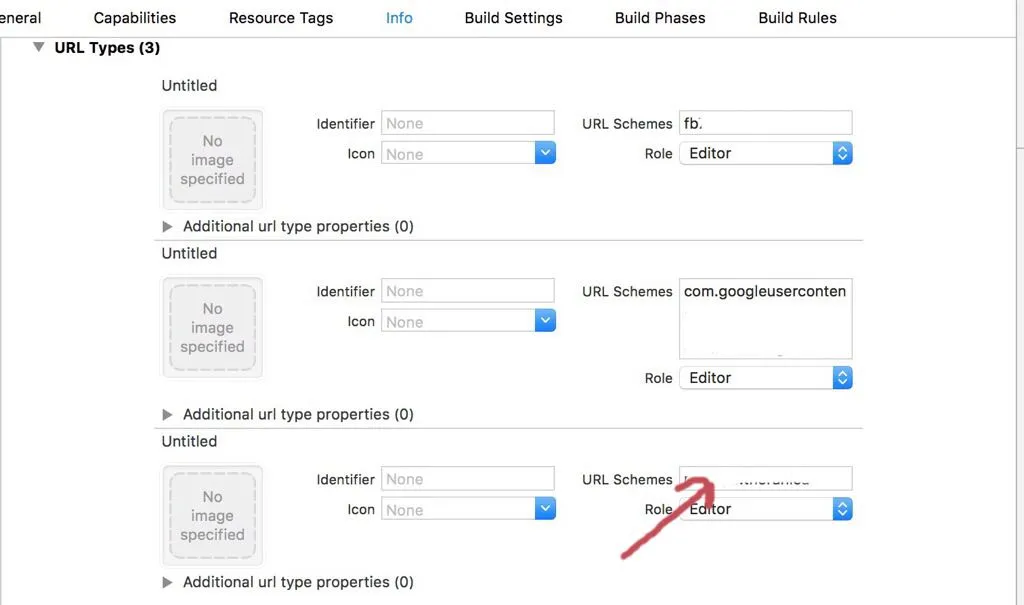The image size is (1024, 605).
Task: Expand second Additional url type properties
Action: [167, 414]
